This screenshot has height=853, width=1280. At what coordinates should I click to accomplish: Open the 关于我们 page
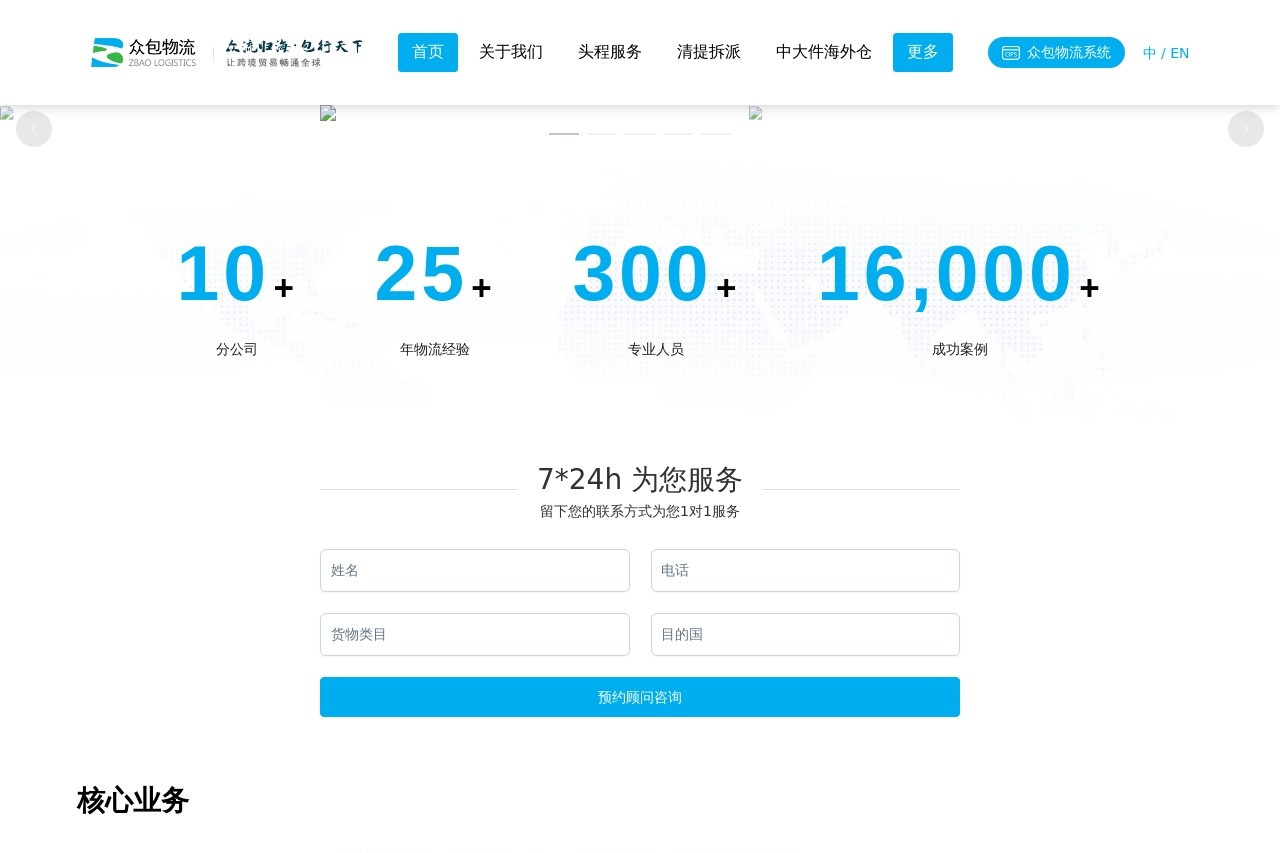click(511, 52)
